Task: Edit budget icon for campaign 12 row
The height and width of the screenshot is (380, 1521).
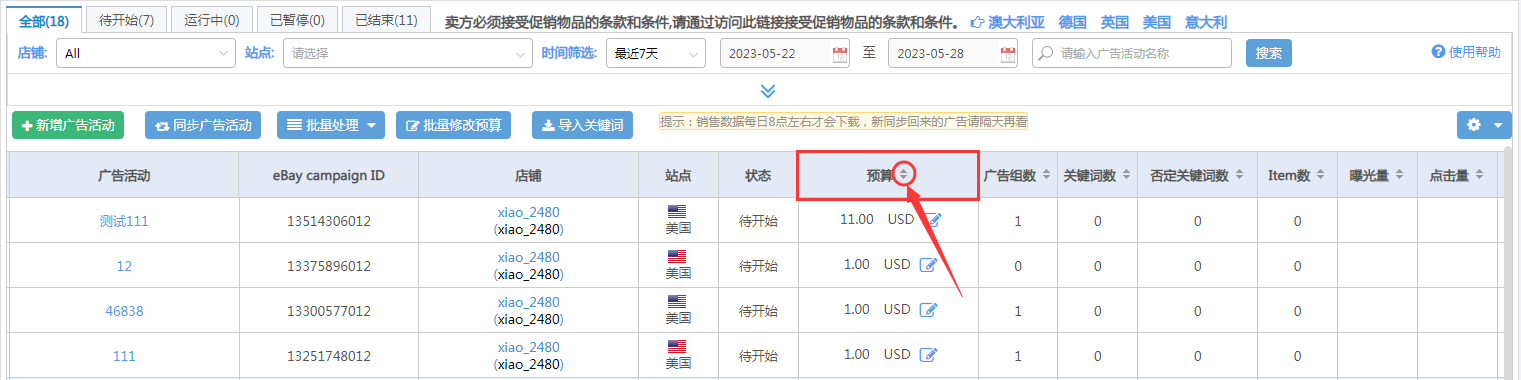Action: point(928,265)
